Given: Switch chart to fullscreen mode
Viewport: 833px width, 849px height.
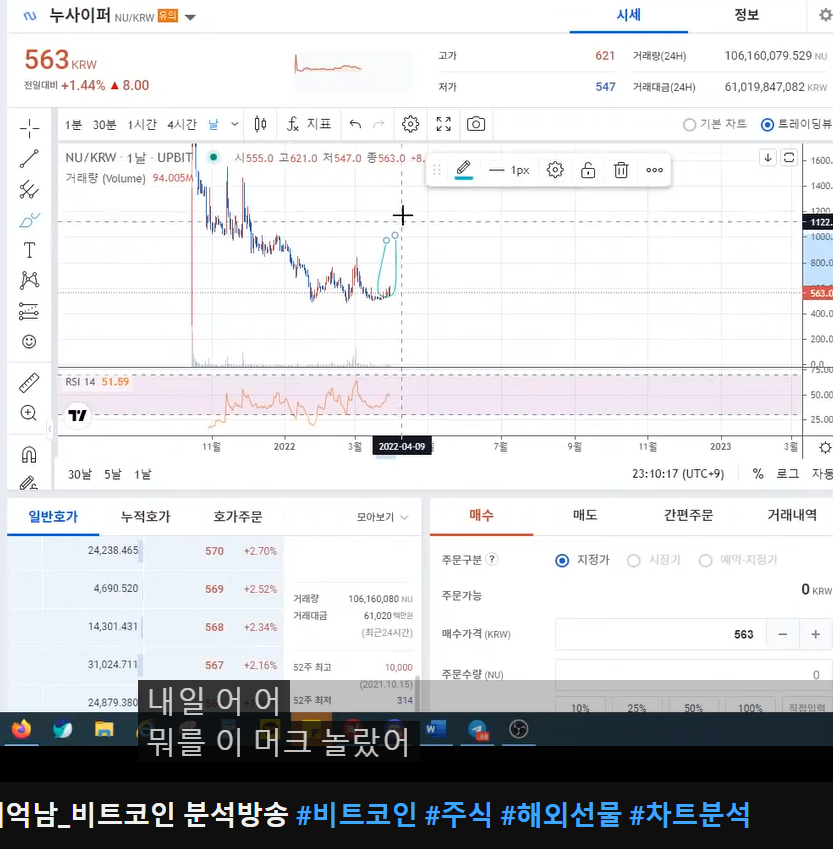Looking at the screenshot, I should pos(444,124).
